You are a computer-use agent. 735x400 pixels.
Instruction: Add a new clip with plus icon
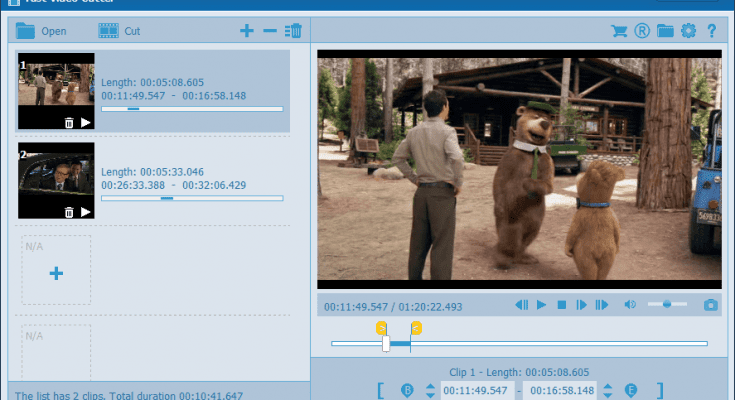click(247, 31)
